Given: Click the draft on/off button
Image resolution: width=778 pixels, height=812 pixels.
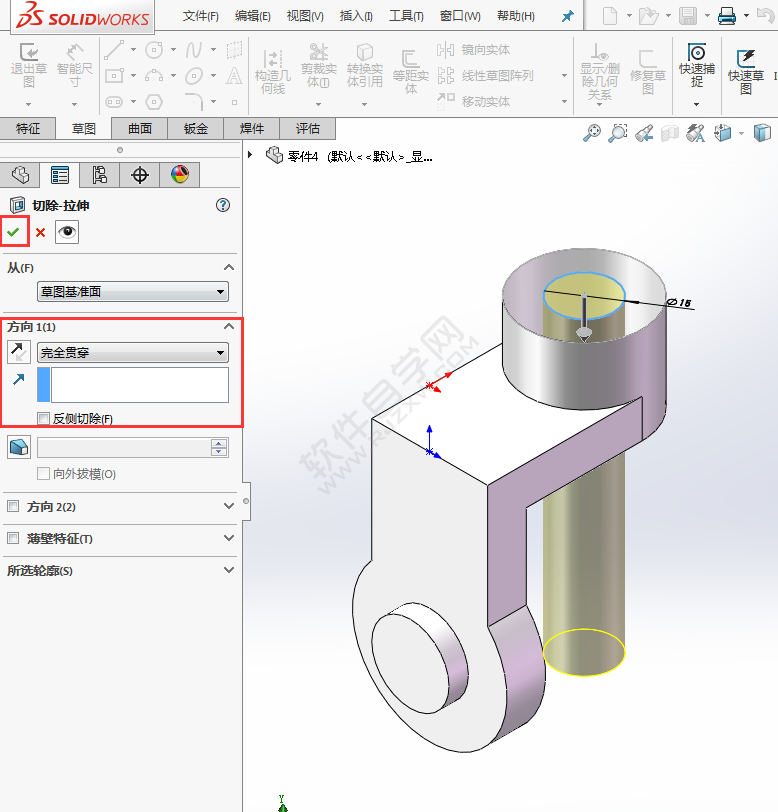Looking at the screenshot, I should point(19,447).
